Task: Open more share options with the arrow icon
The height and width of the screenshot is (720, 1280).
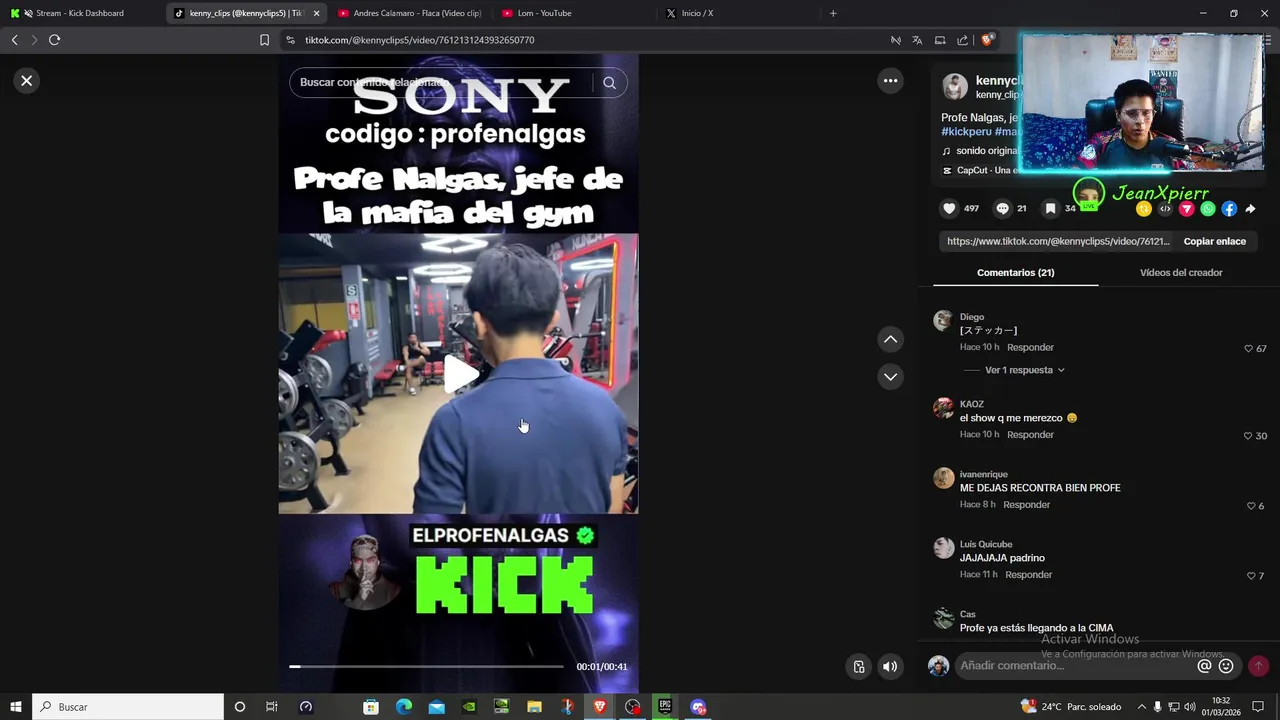Action: pos(1250,209)
